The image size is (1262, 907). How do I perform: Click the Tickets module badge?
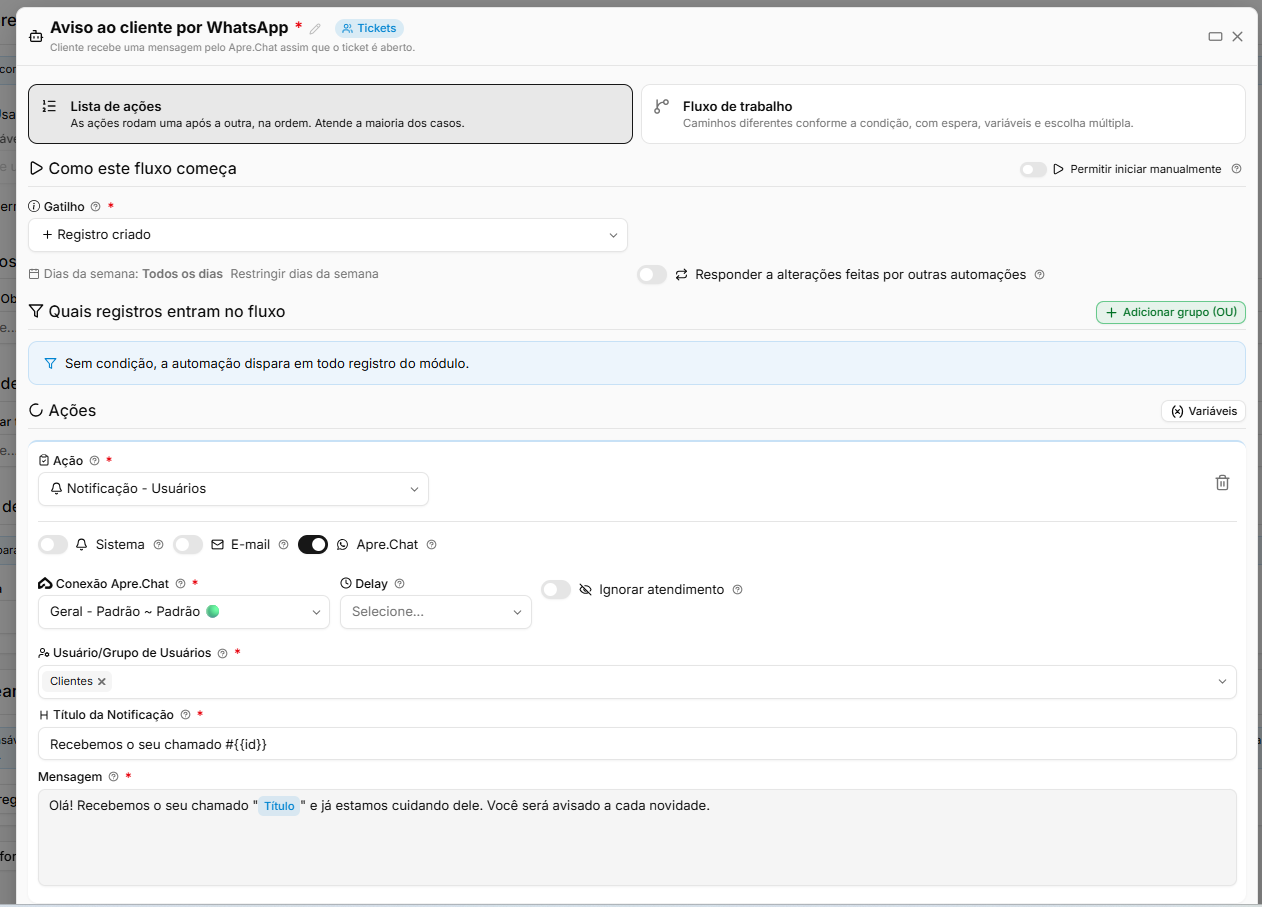(369, 29)
